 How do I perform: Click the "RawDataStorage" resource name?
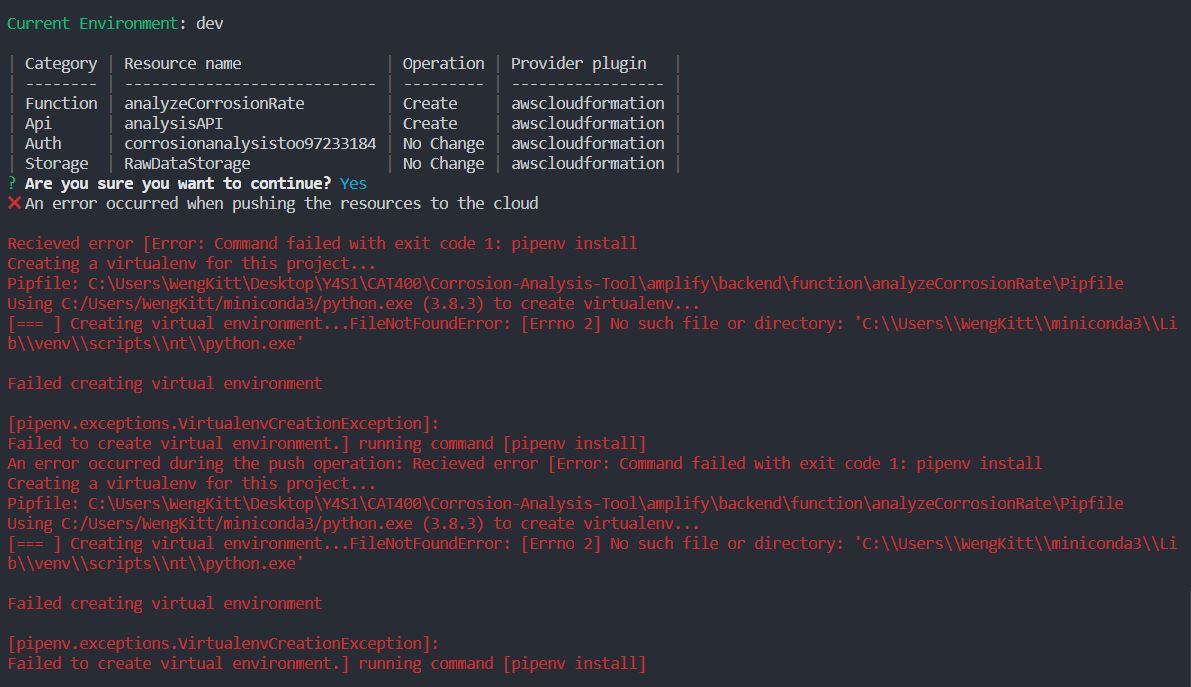[187, 163]
